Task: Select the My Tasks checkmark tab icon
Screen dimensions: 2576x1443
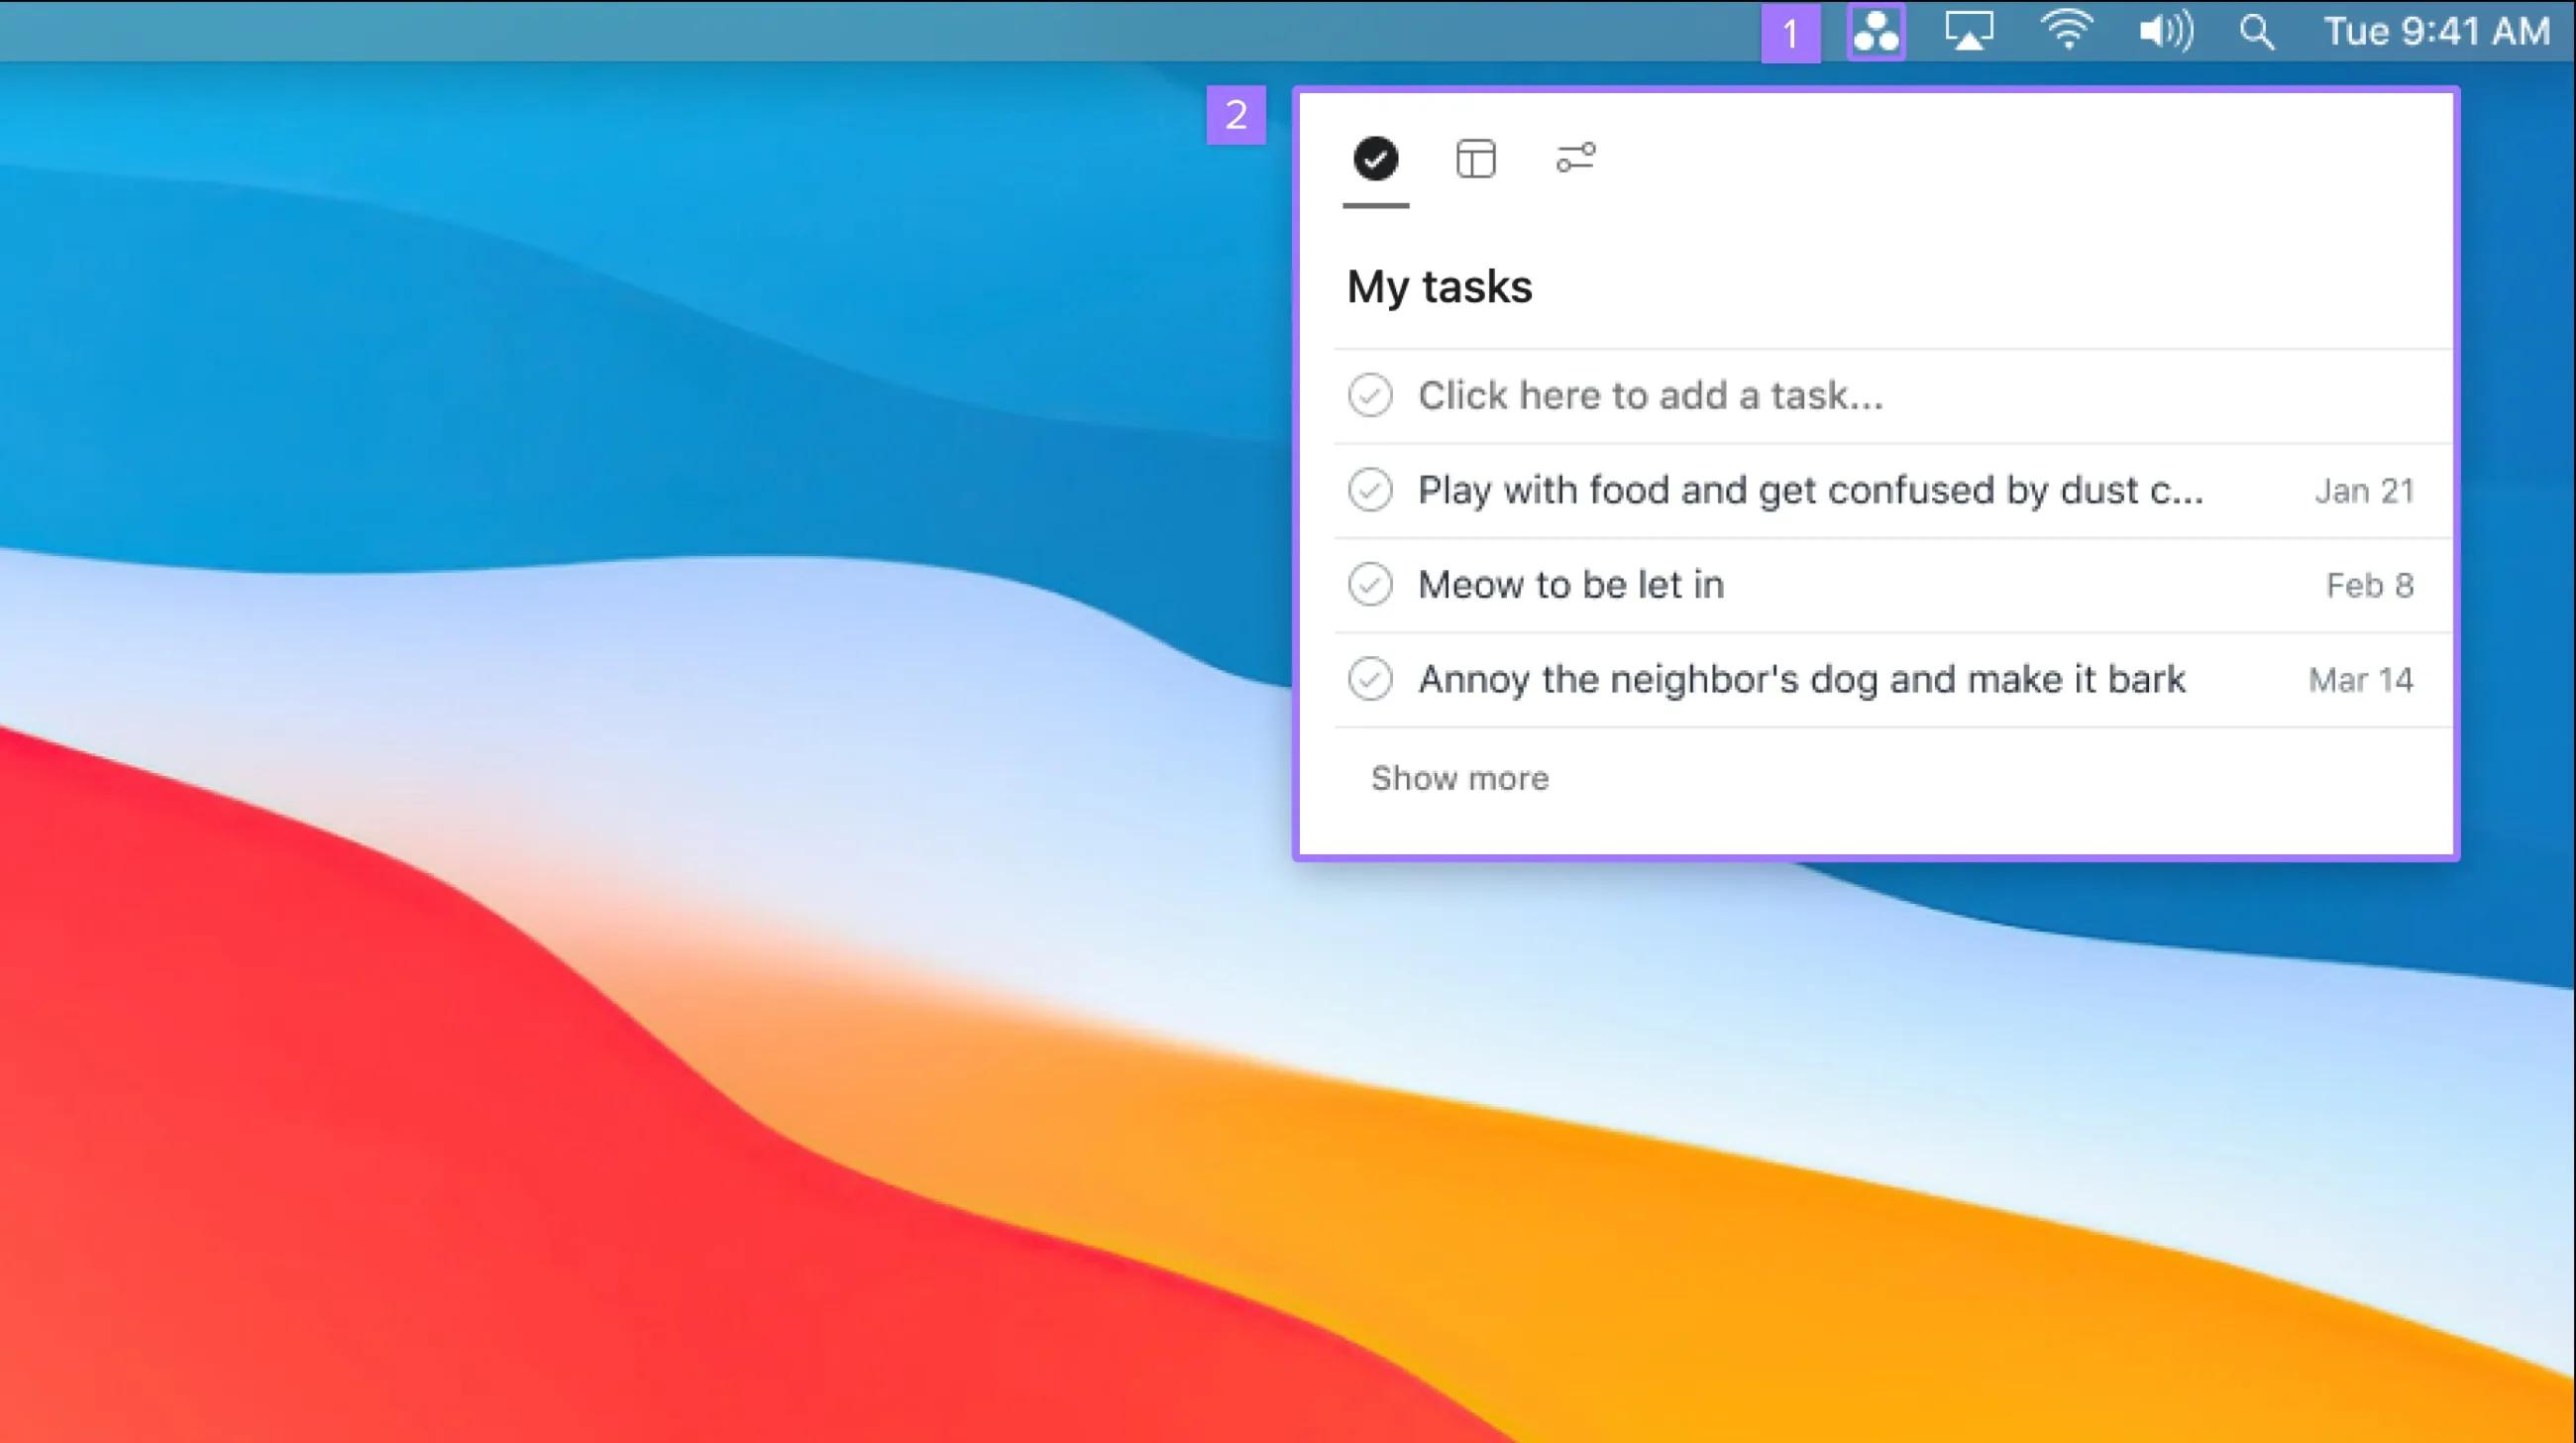Action: point(1375,158)
